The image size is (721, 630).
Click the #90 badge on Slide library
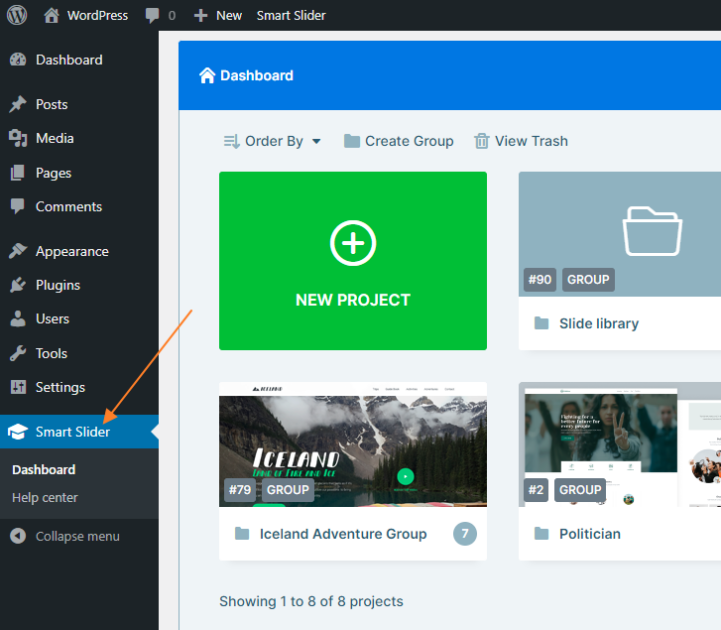click(x=540, y=280)
